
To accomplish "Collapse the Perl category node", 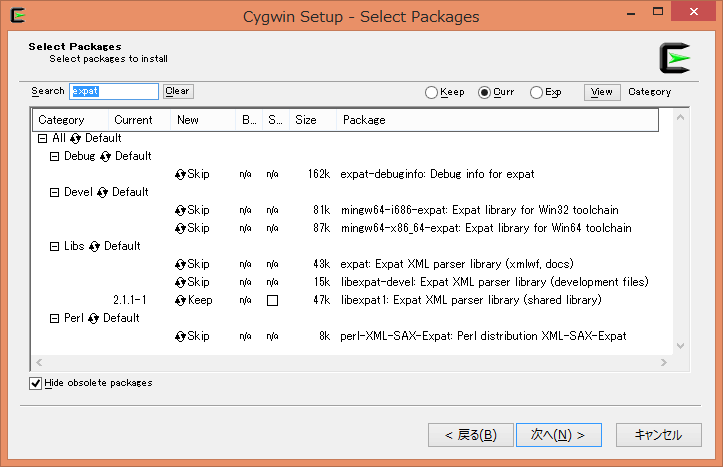I will (54, 319).
